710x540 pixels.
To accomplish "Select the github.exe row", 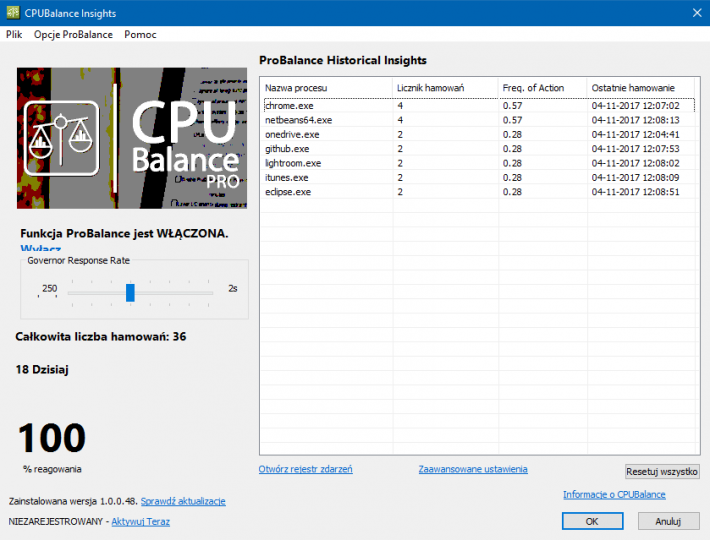I will click(x=479, y=148).
